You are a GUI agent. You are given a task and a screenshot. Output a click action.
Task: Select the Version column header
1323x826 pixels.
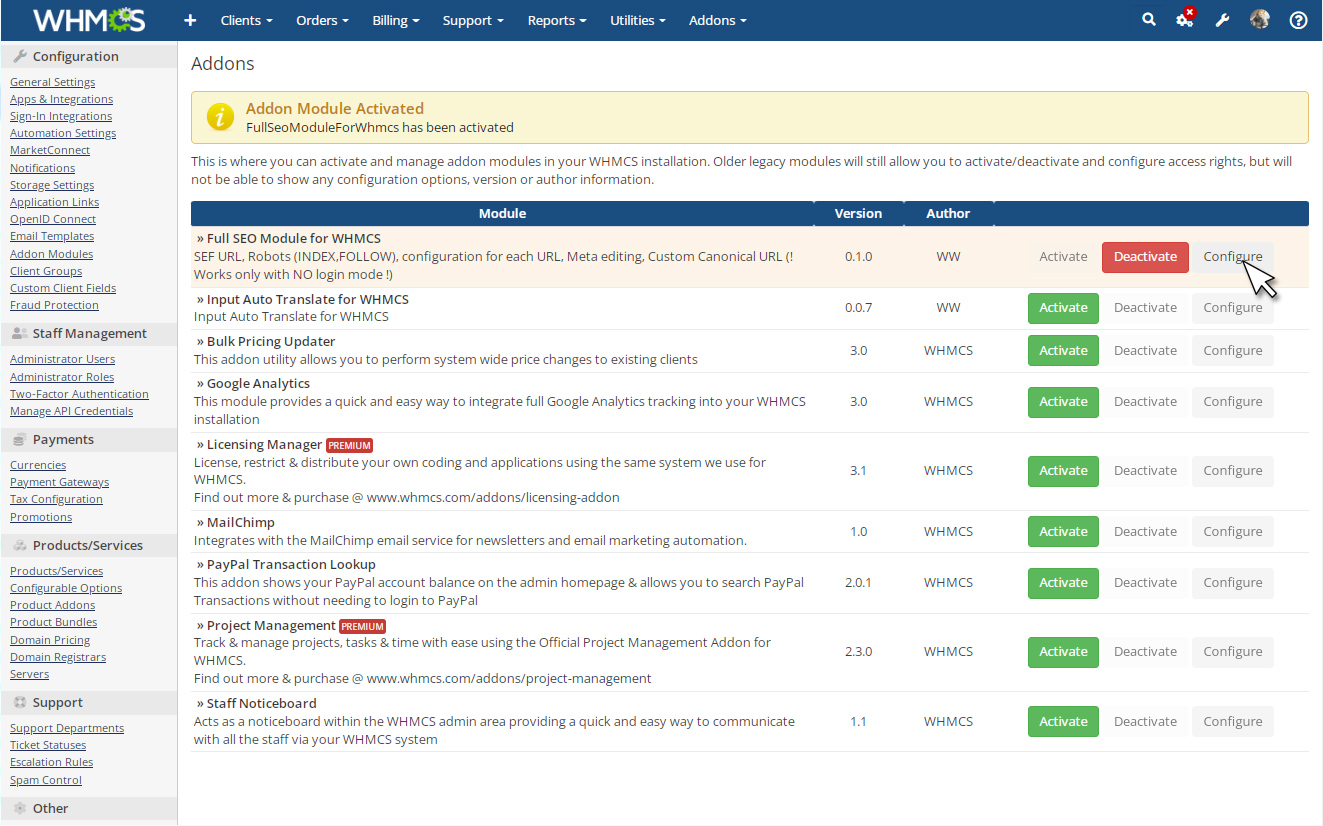click(x=858, y=213)
